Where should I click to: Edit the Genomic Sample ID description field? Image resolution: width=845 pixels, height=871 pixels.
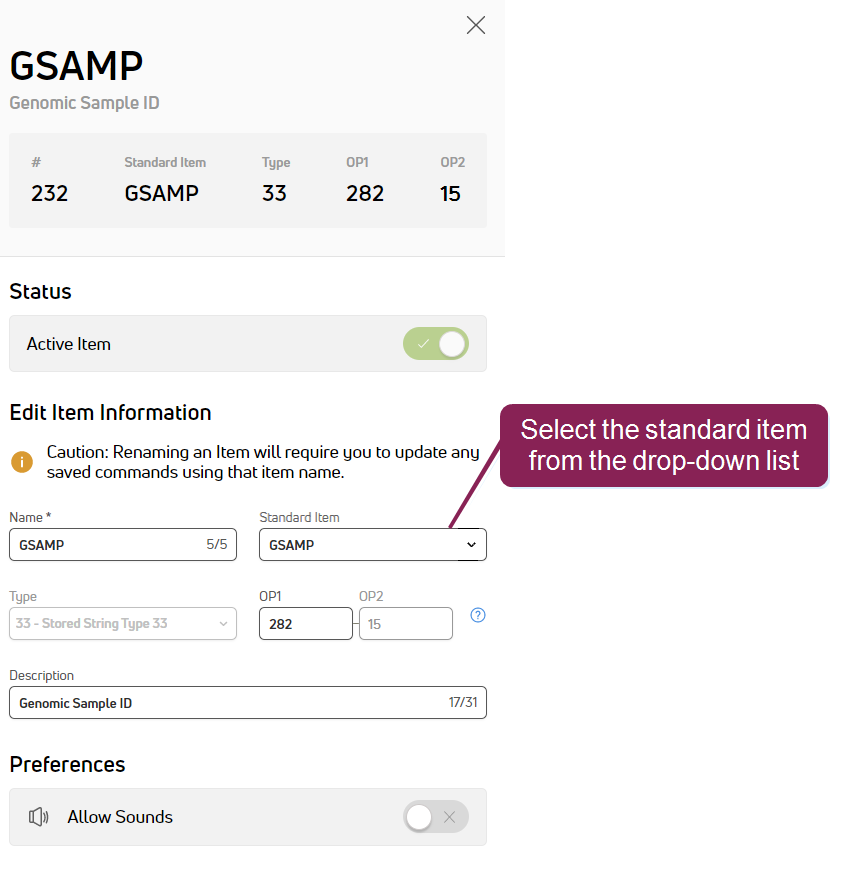[230, 703]
